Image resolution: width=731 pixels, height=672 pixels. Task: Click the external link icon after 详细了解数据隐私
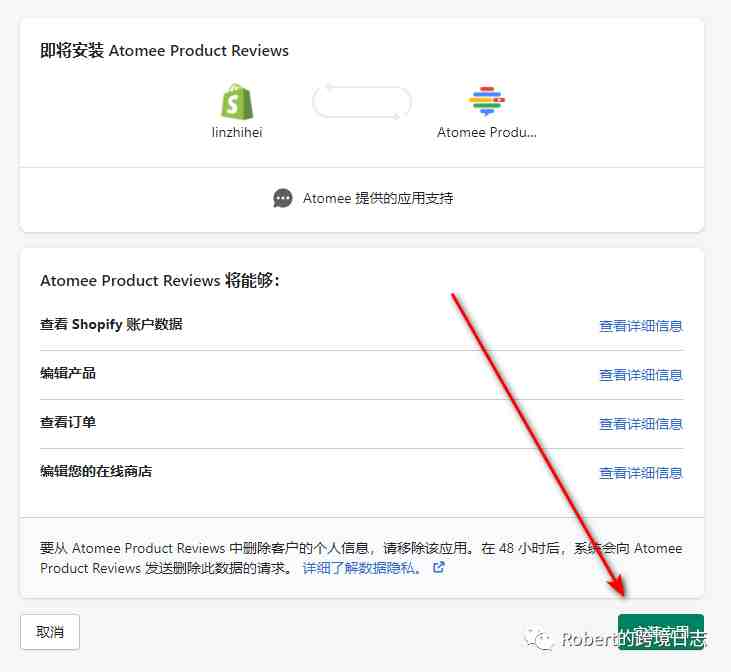pos(439,568)
